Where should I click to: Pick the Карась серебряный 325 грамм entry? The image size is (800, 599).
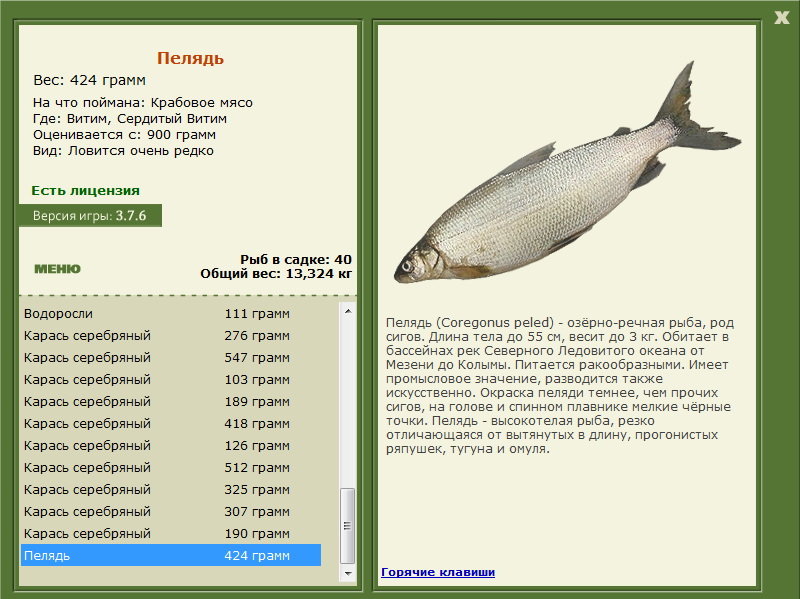tap(171, 489)
